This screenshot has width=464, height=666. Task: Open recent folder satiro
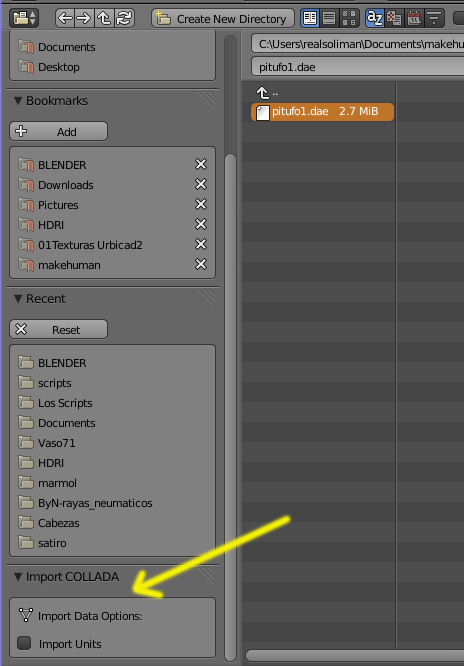[x=112, y=543]
